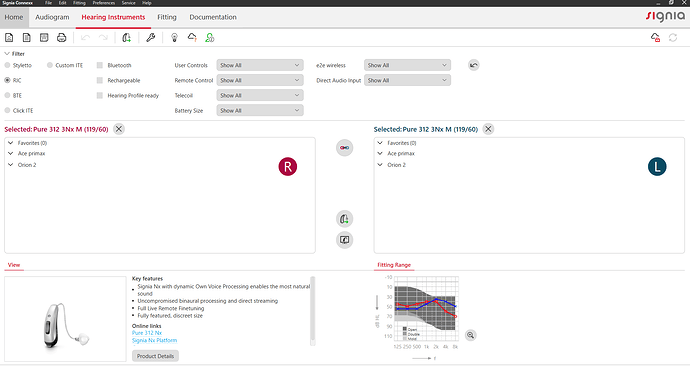Collapse the Filter section
The height and width of the screenshot is (366, 690).
(x=7, y=54)
